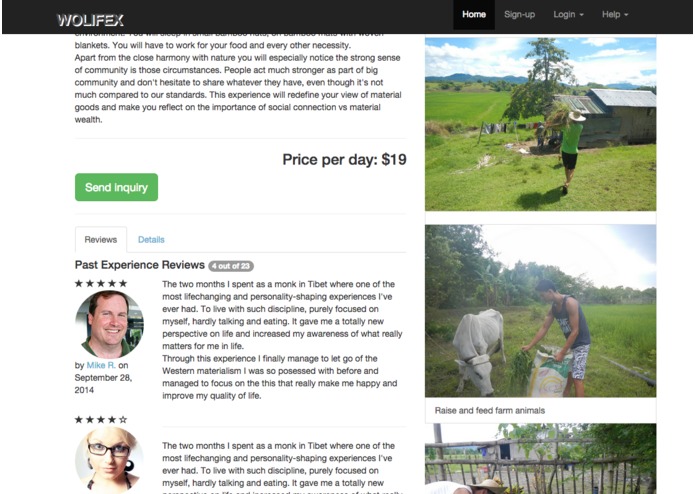The width and height of the screenshot is (695, 494).
Task: Open the photo of man feeding cow
Action: pos(540,311)
